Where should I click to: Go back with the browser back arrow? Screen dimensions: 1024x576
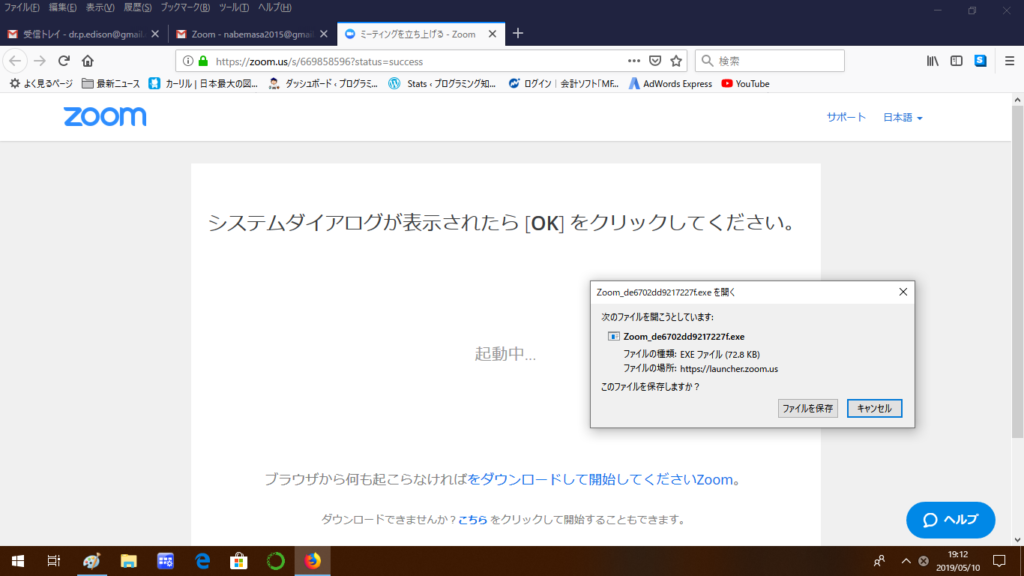15,61
